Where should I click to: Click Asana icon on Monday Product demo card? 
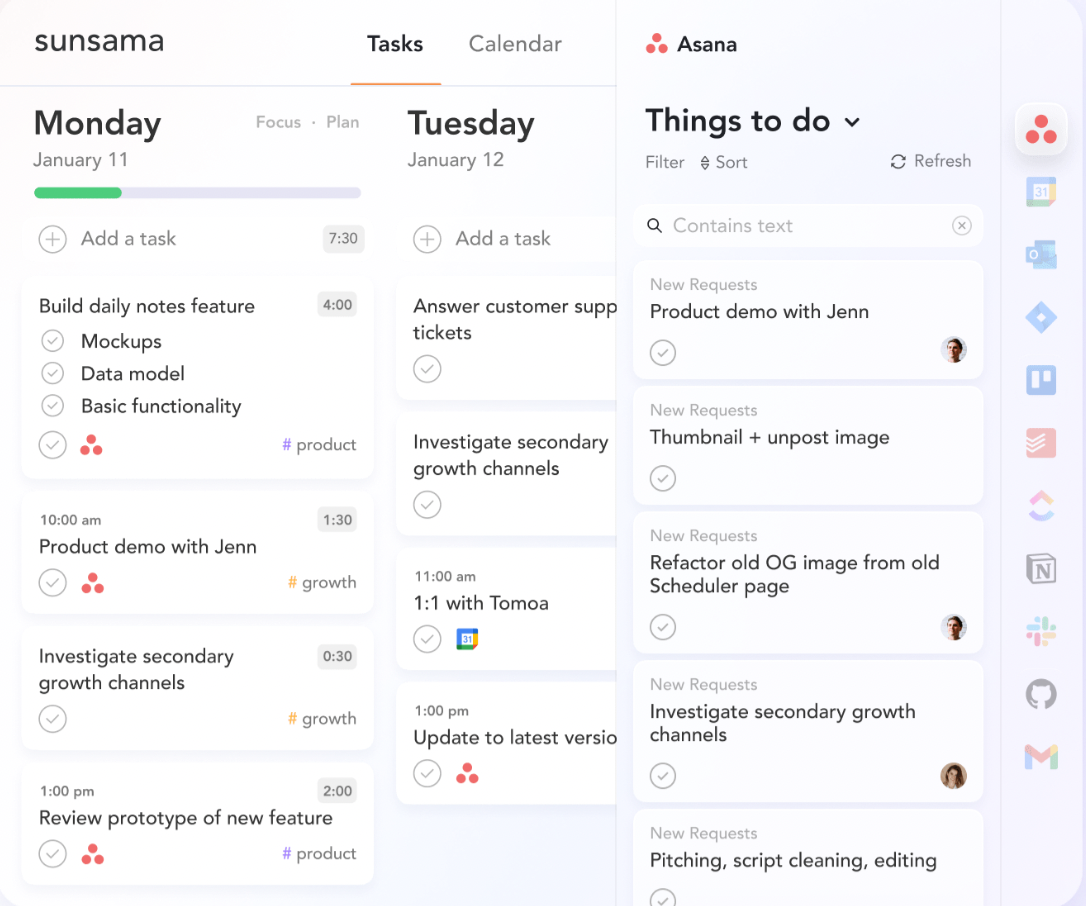[93, 583]
